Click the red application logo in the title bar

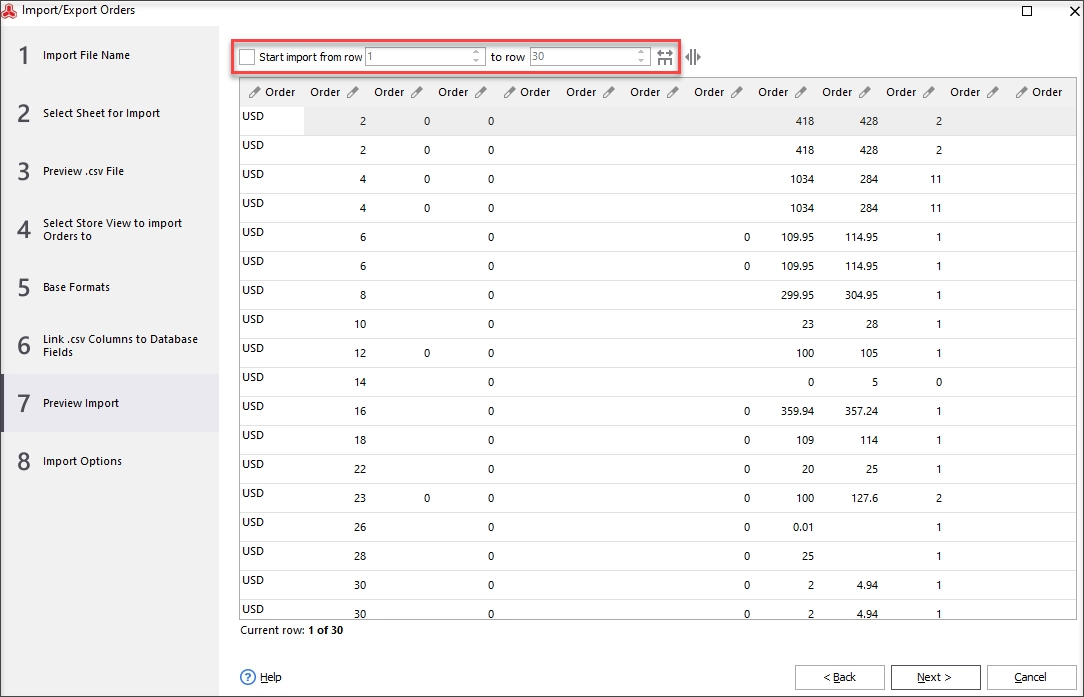[10, 10]
